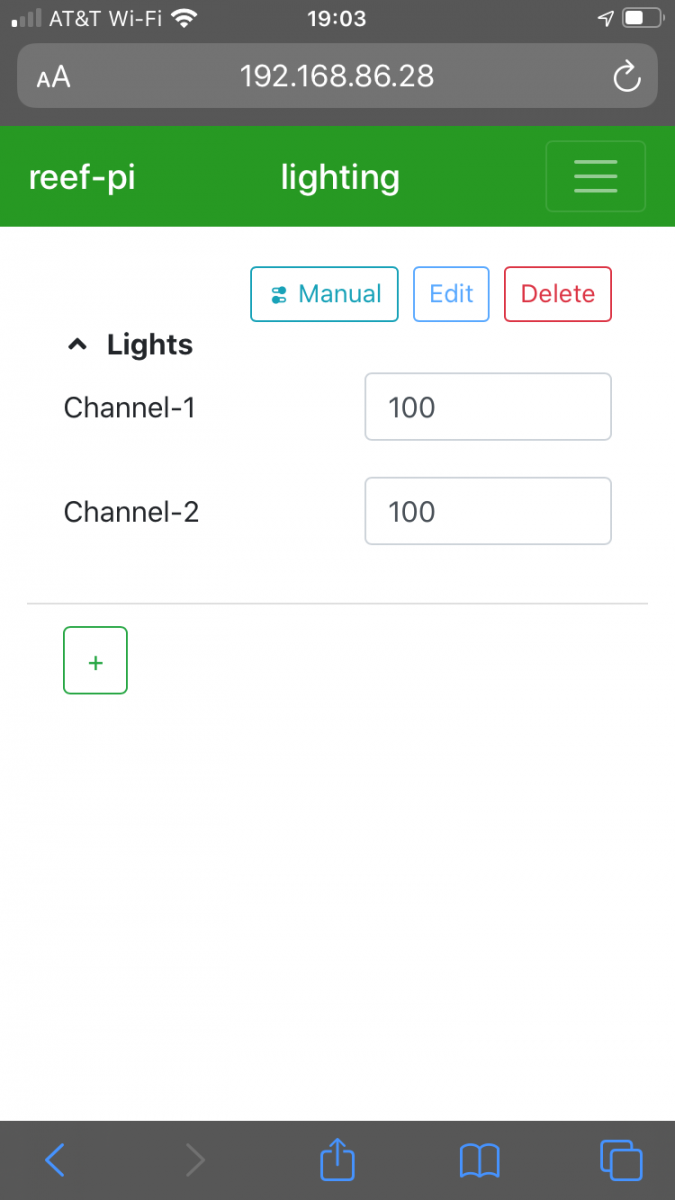This screenshot has width=675, height=1200.
Task: Click the red Delete button
Action: click(x=558, y=294)
